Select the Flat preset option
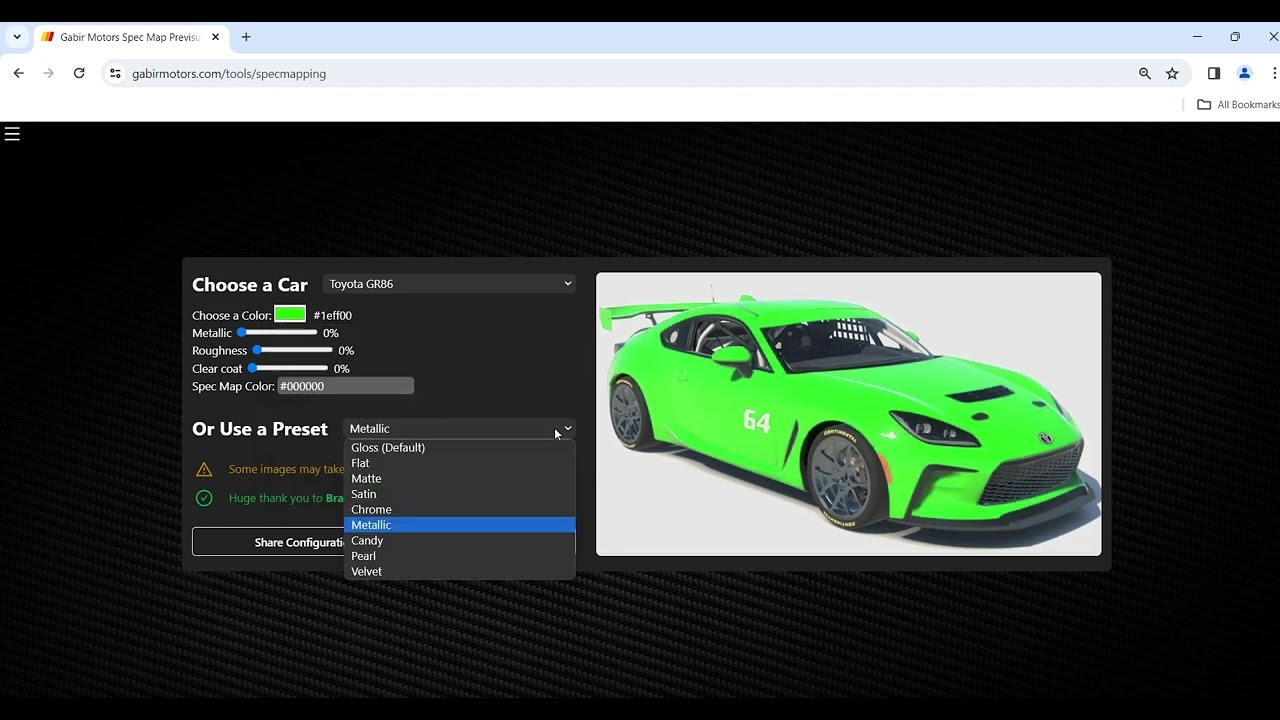This screenshot has width=1280, height=720. click(x=460, y=463)
